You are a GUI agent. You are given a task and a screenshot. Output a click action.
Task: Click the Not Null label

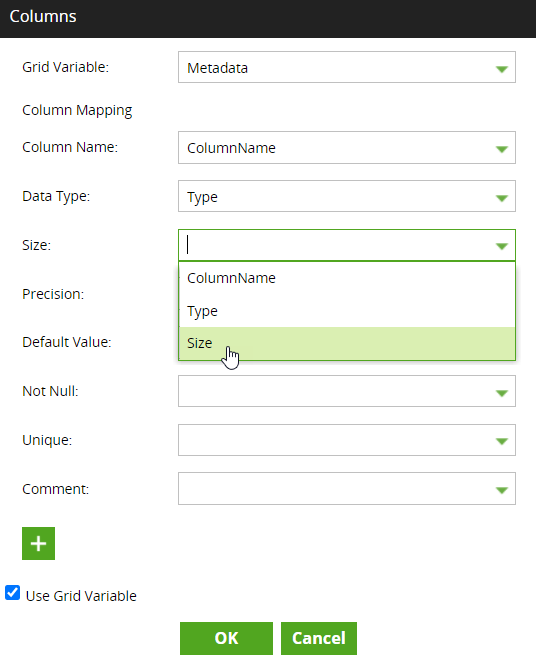click(50, 391)
